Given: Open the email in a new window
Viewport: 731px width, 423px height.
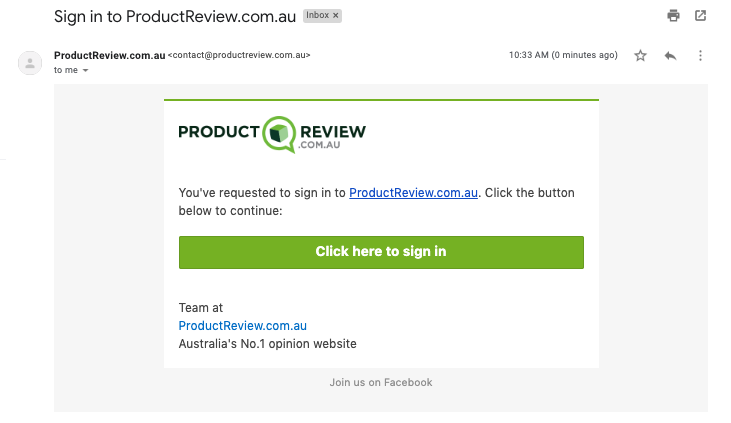Looking at the screenshot, I should (x=700, y=16).
